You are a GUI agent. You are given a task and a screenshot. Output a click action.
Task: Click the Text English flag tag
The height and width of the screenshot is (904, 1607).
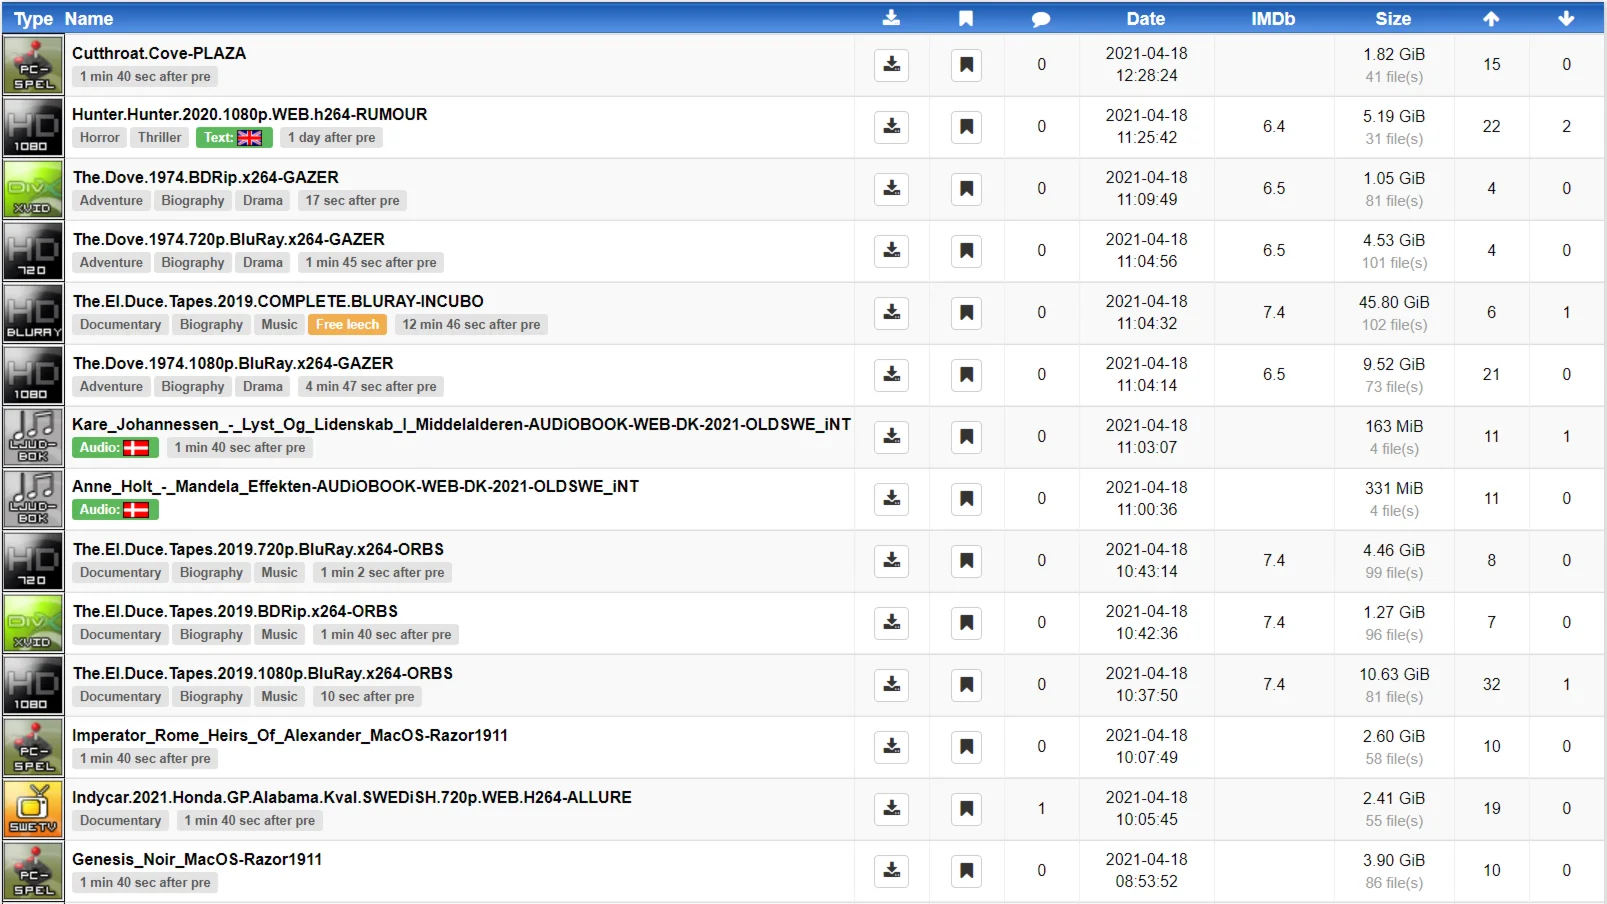click(x=233, y=138)
